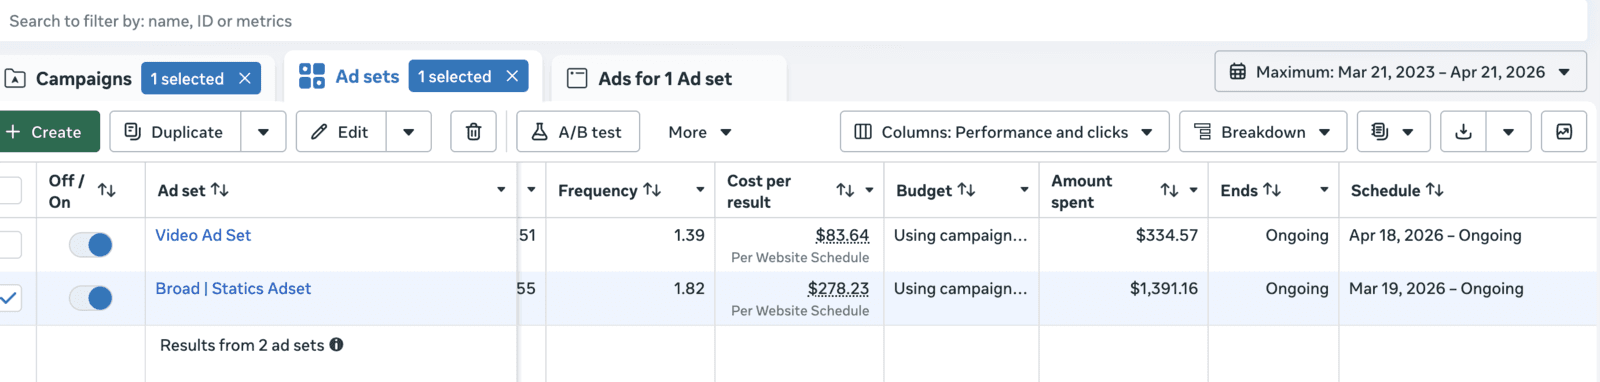
Task: Open Ad set column options caret
Action: coord(501,190)
